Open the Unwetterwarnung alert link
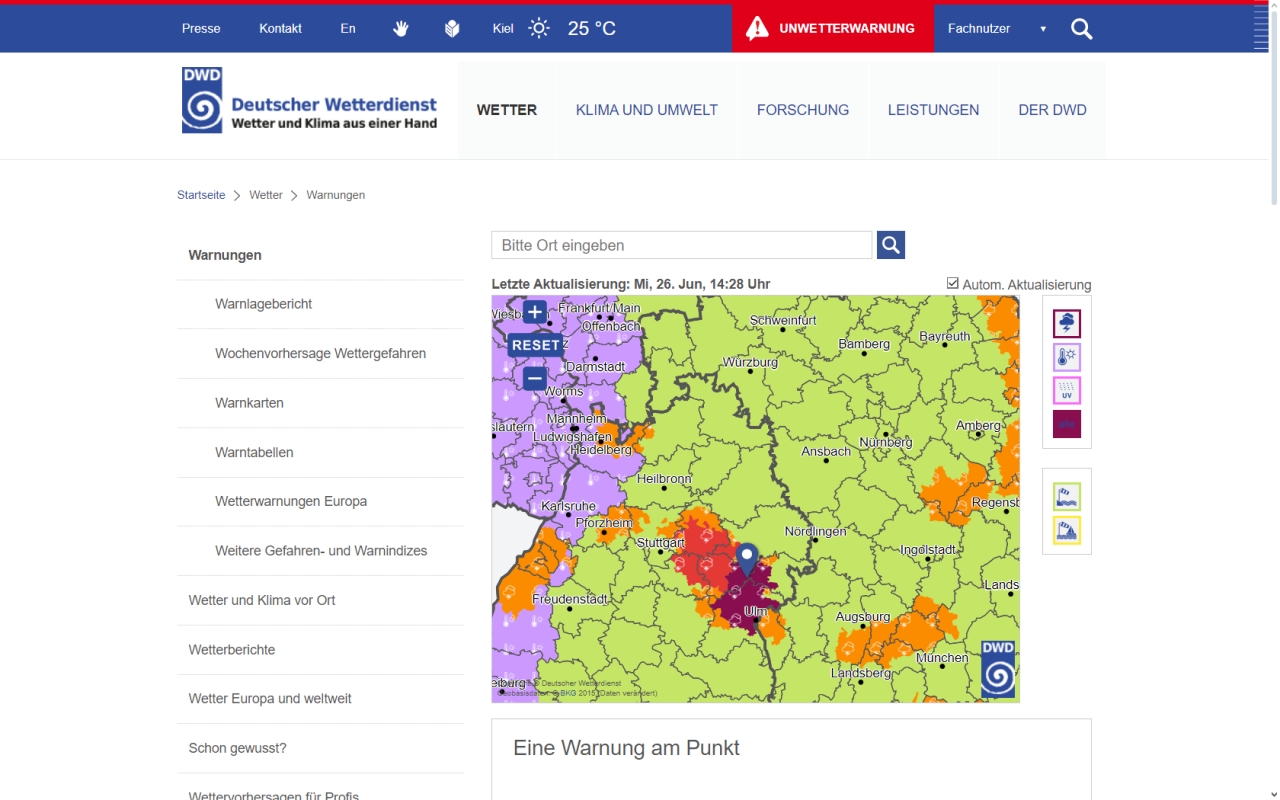1280x800 pixels. pyautogui.click(x=832, y=28)
